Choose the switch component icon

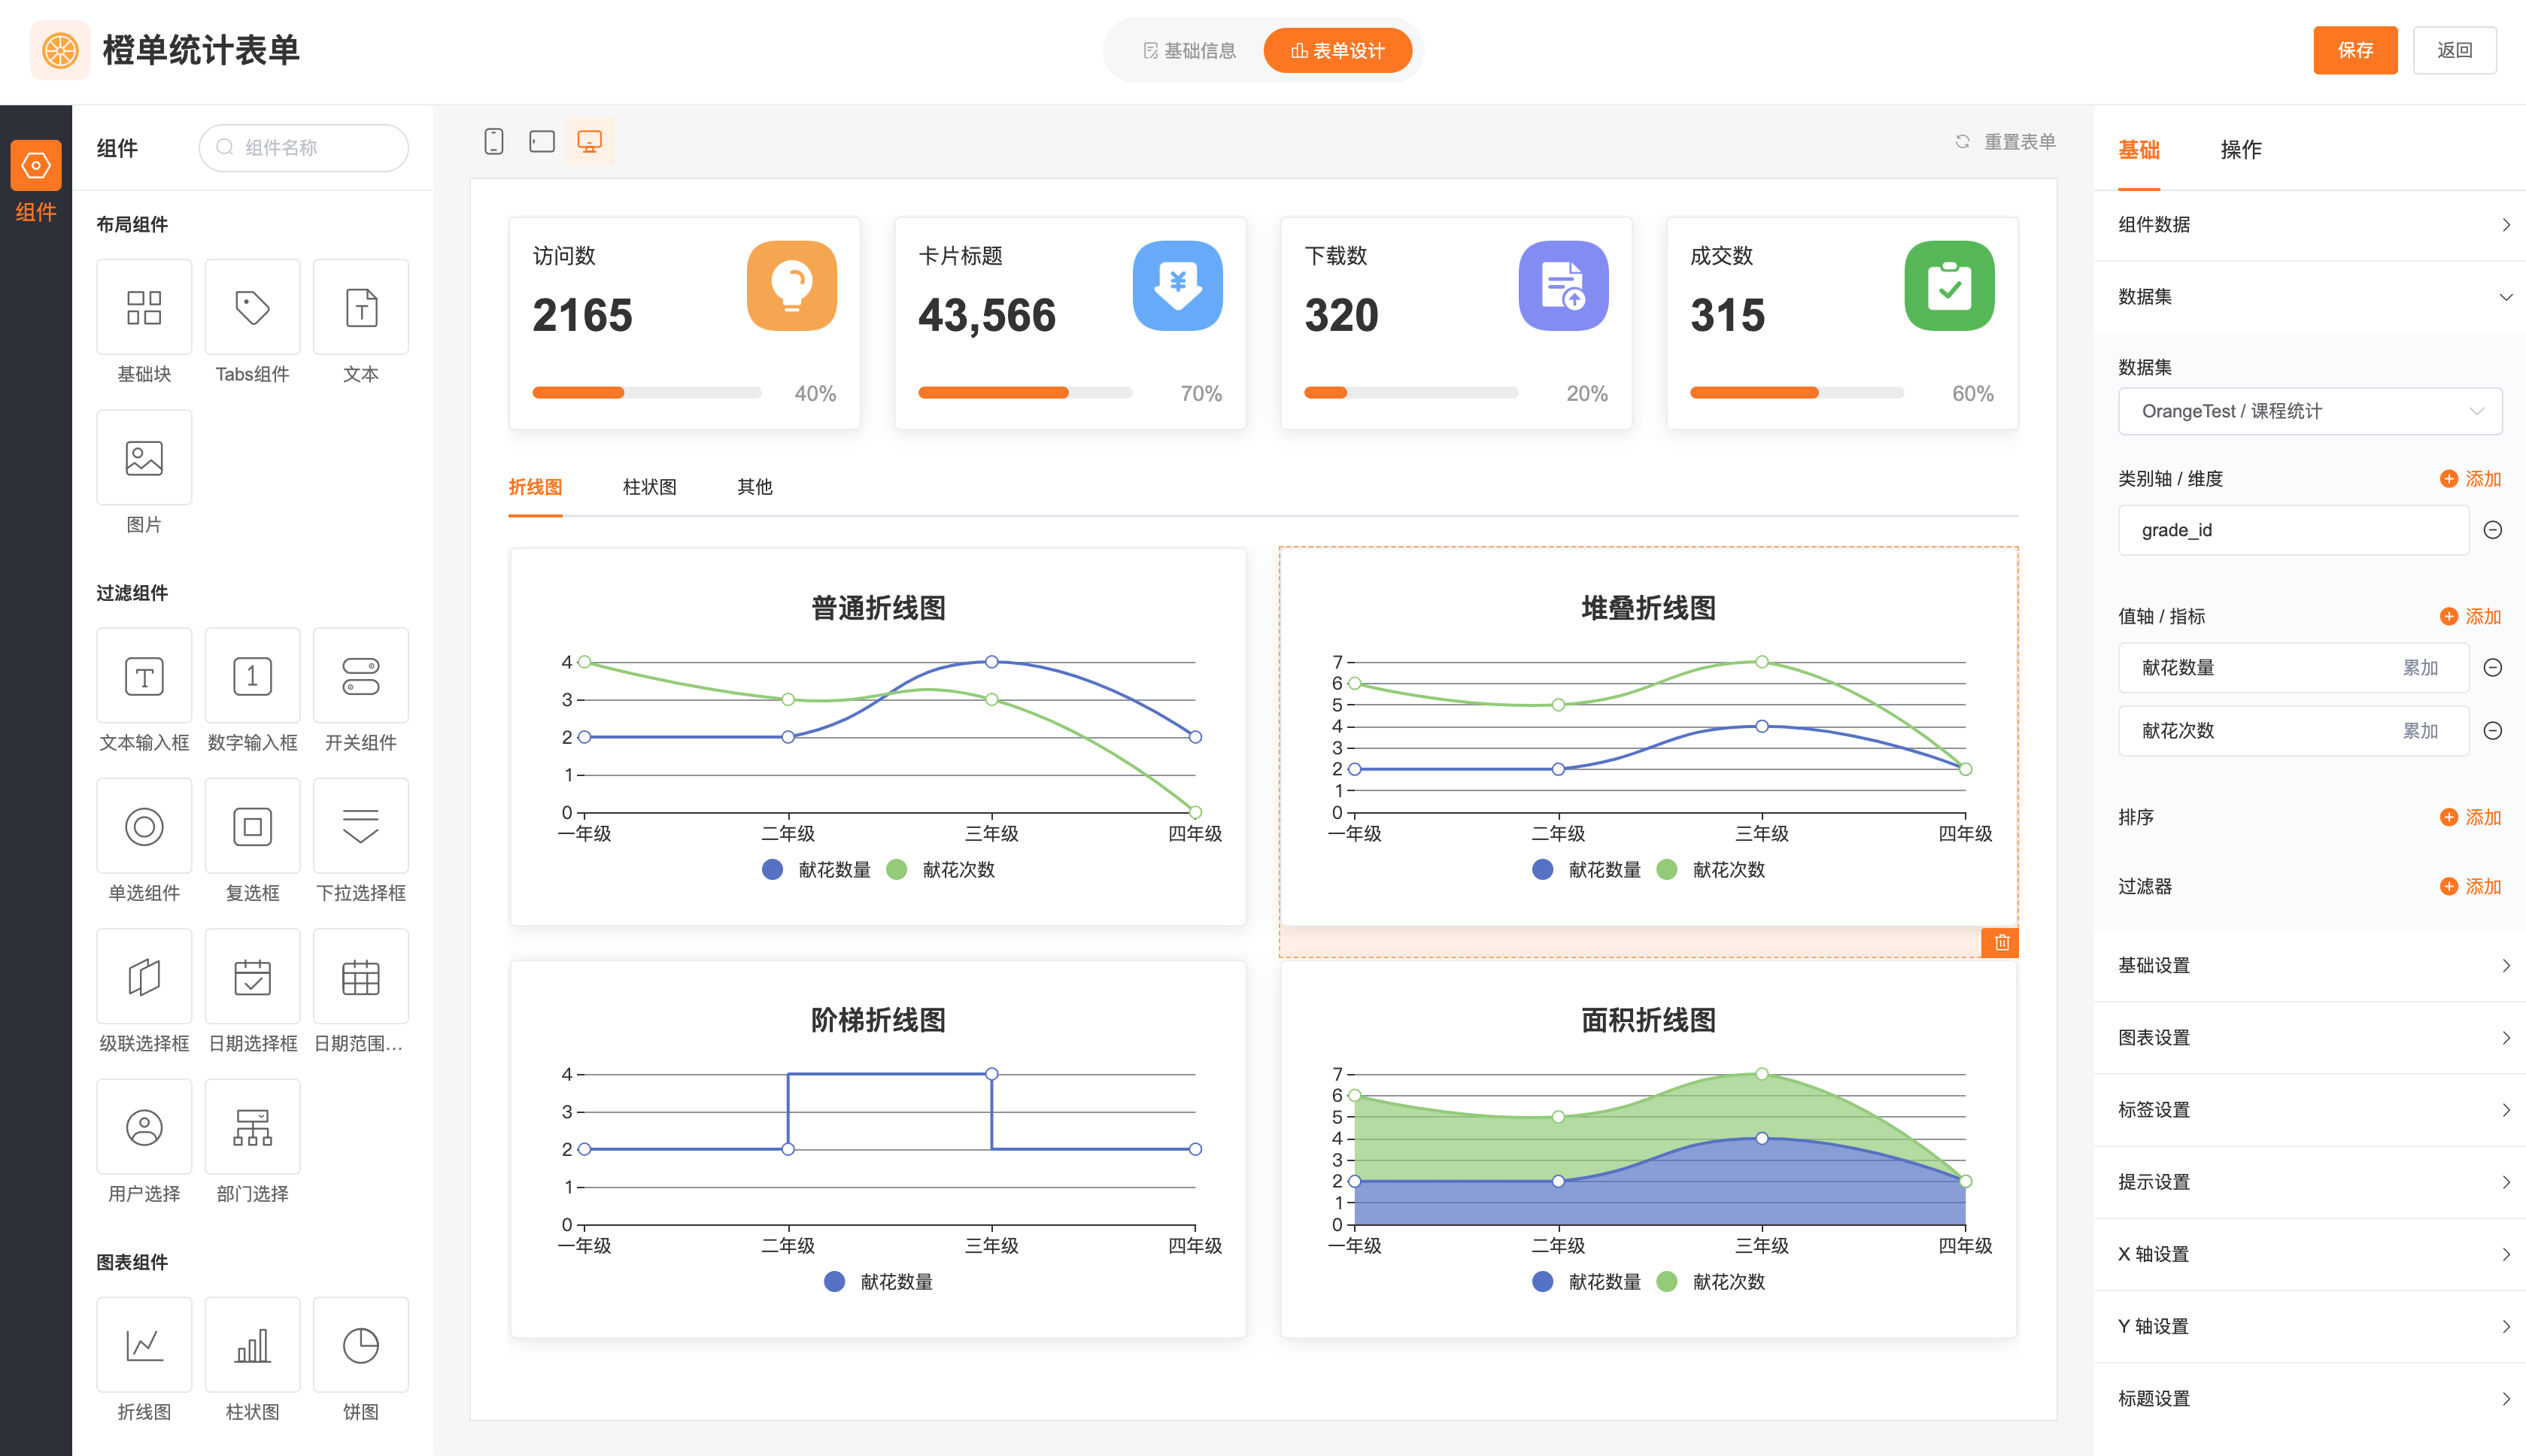click(x=360, y=676)
